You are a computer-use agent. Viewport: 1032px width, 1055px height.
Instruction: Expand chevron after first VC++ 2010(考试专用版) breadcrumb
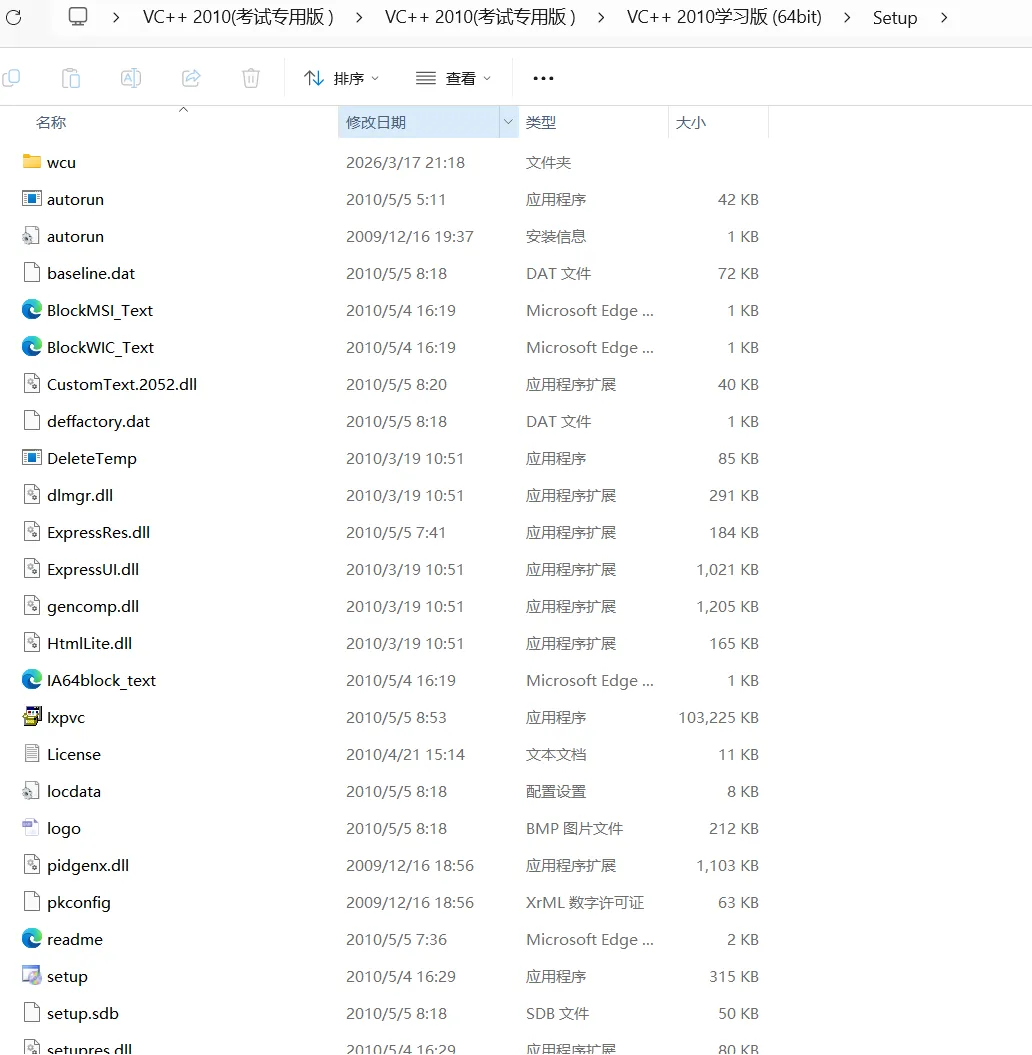[359, 17]
